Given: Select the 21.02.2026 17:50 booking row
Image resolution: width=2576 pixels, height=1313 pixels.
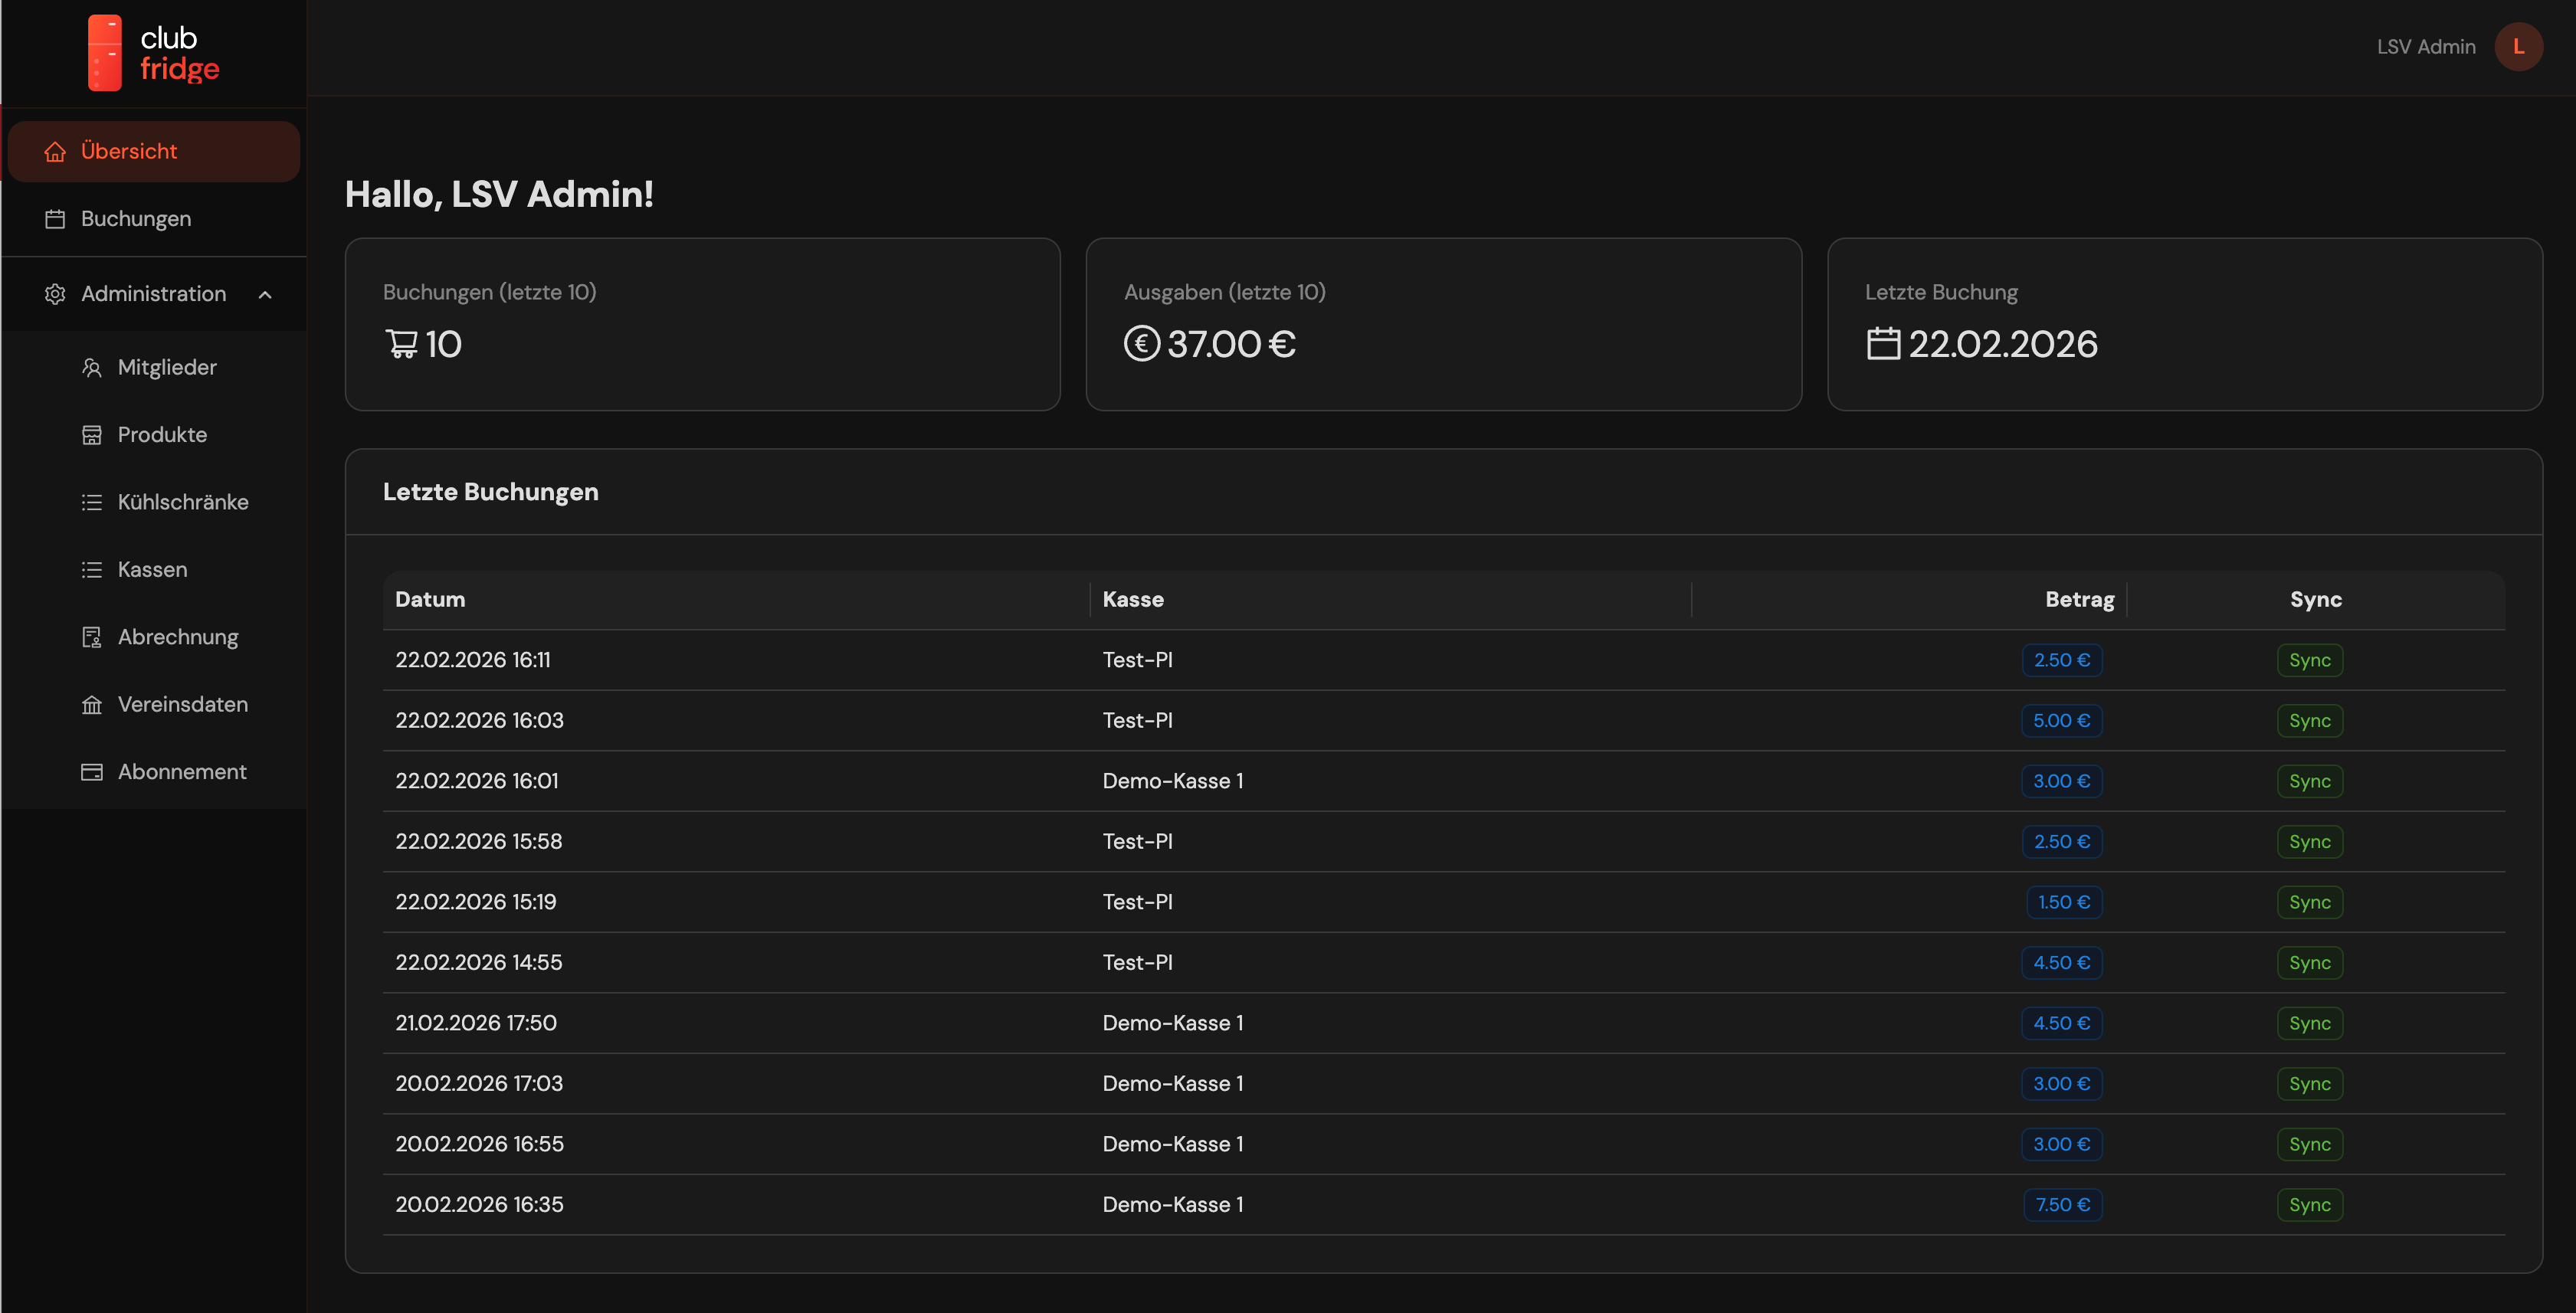Looking at the screenshot, I should [x=476, y=1023].
